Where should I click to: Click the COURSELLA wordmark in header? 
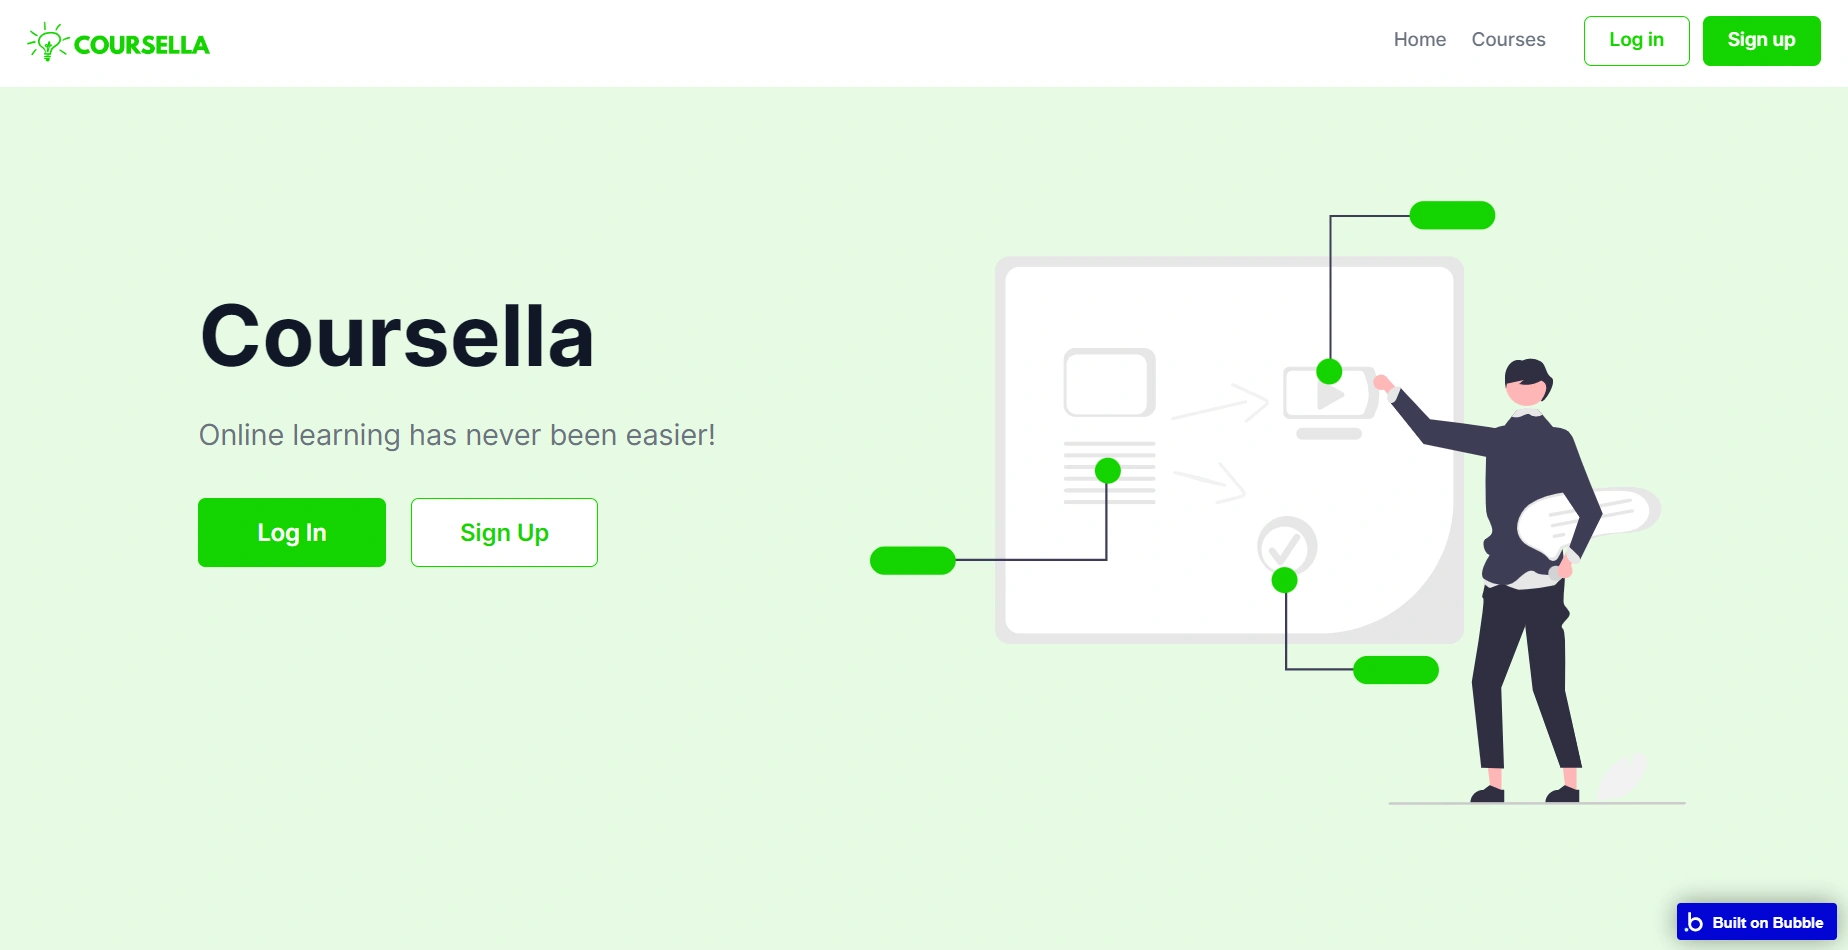(142, 45)
